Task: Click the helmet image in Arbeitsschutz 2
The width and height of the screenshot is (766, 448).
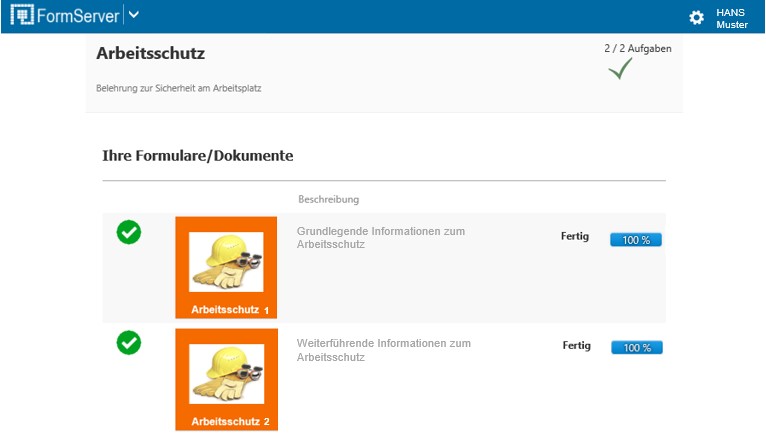Action: (226, 373)
